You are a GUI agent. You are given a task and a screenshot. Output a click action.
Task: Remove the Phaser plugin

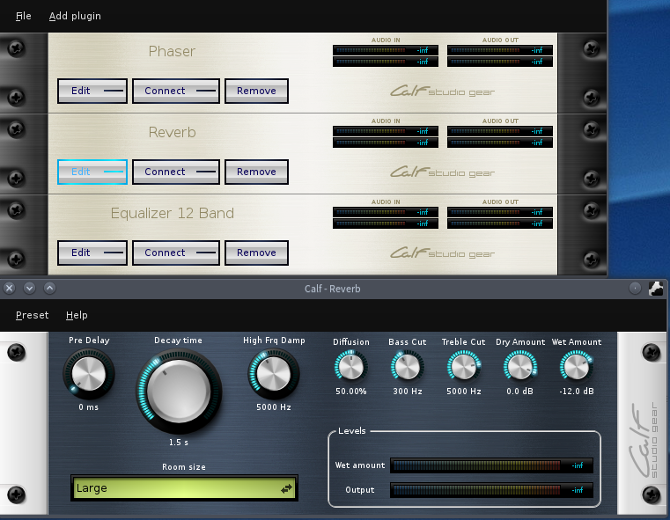click(x=256, y=91)
